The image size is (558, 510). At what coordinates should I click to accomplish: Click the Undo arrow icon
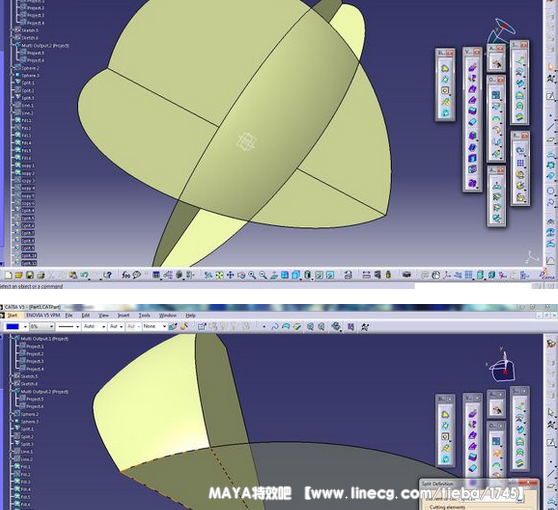[84, 275]
